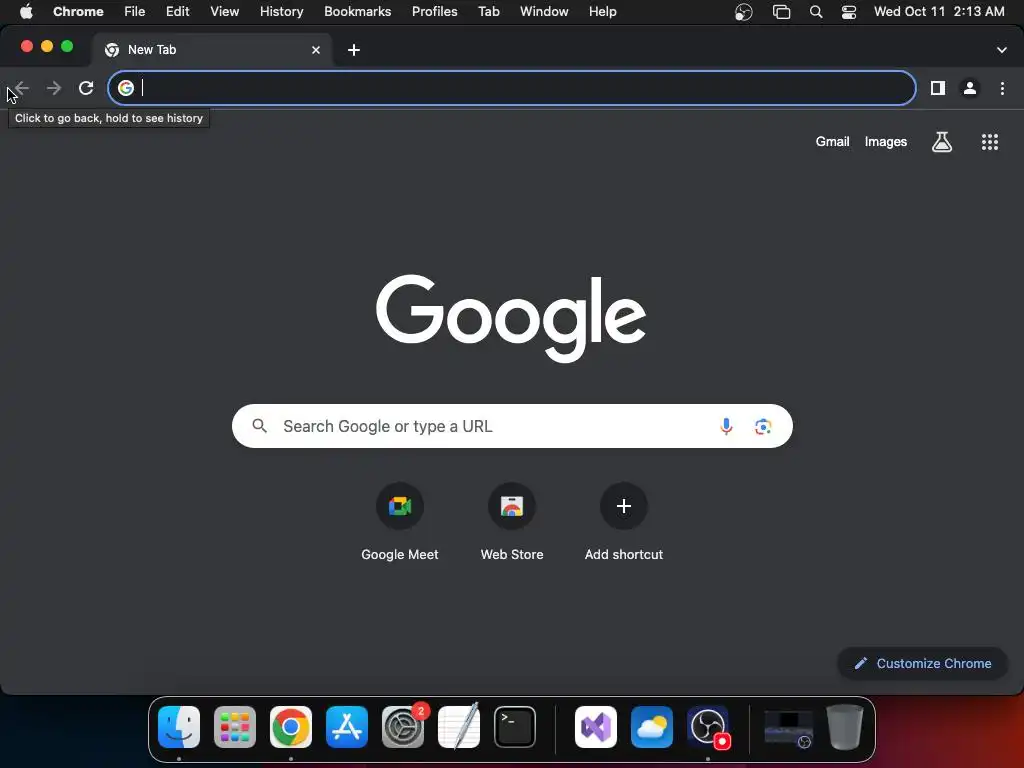Open the Bookmarks menu
The height and width of the screenshot is (768, 1024).
coord(357,11)
